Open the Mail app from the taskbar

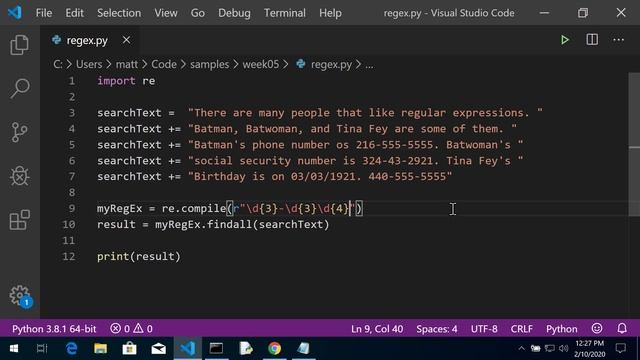click(158, 348)
